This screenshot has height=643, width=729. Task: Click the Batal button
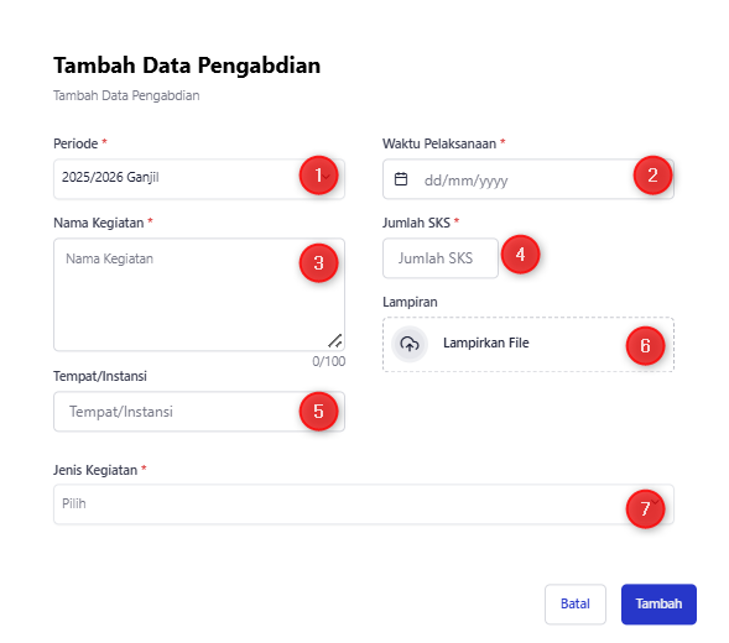point(575,604)
